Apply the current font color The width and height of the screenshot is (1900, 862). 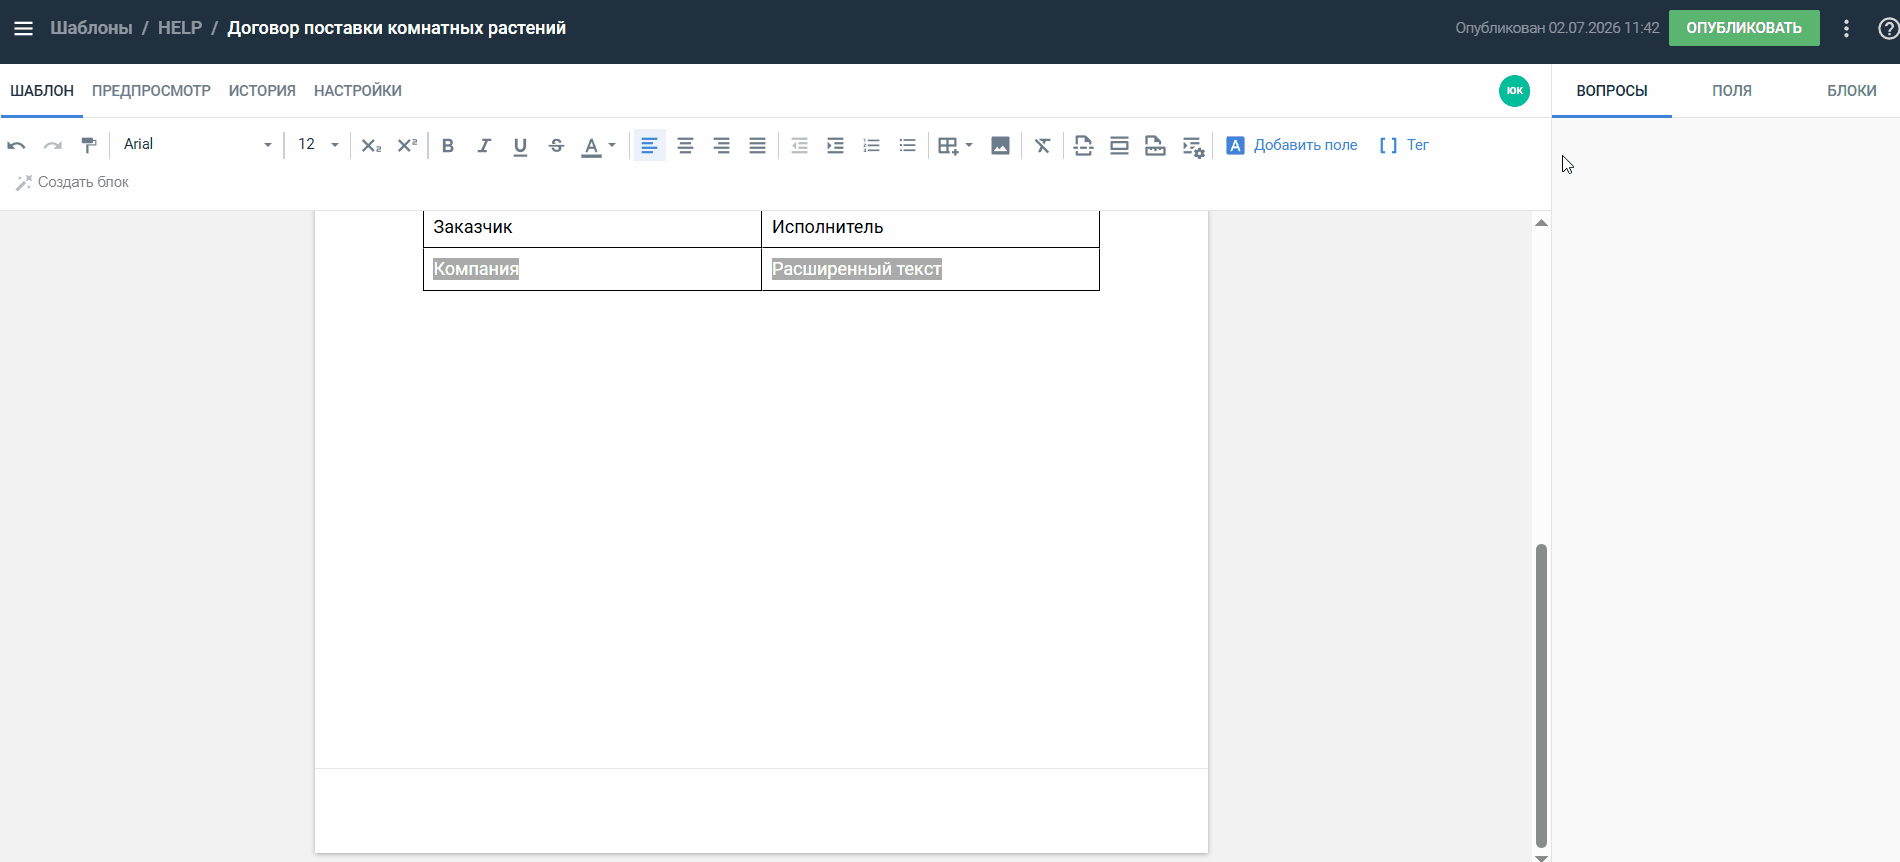tap(592, 147)
